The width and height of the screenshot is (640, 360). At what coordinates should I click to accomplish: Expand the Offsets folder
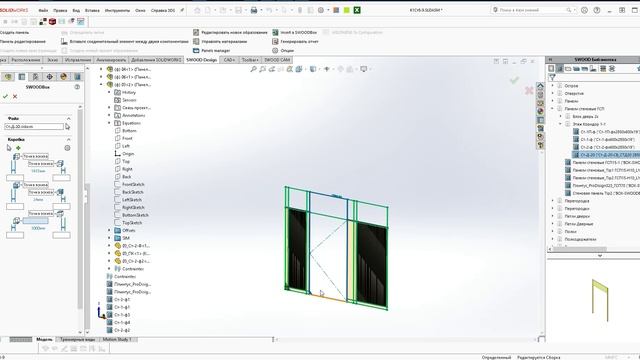click(x=109, y=230)
